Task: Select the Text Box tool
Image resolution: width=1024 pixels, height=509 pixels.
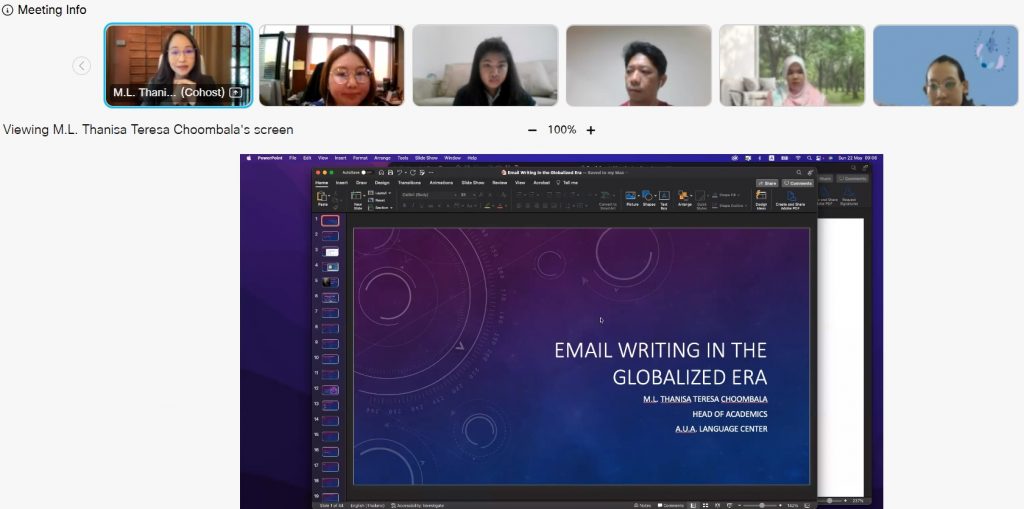Action: (x=664, y=197)
